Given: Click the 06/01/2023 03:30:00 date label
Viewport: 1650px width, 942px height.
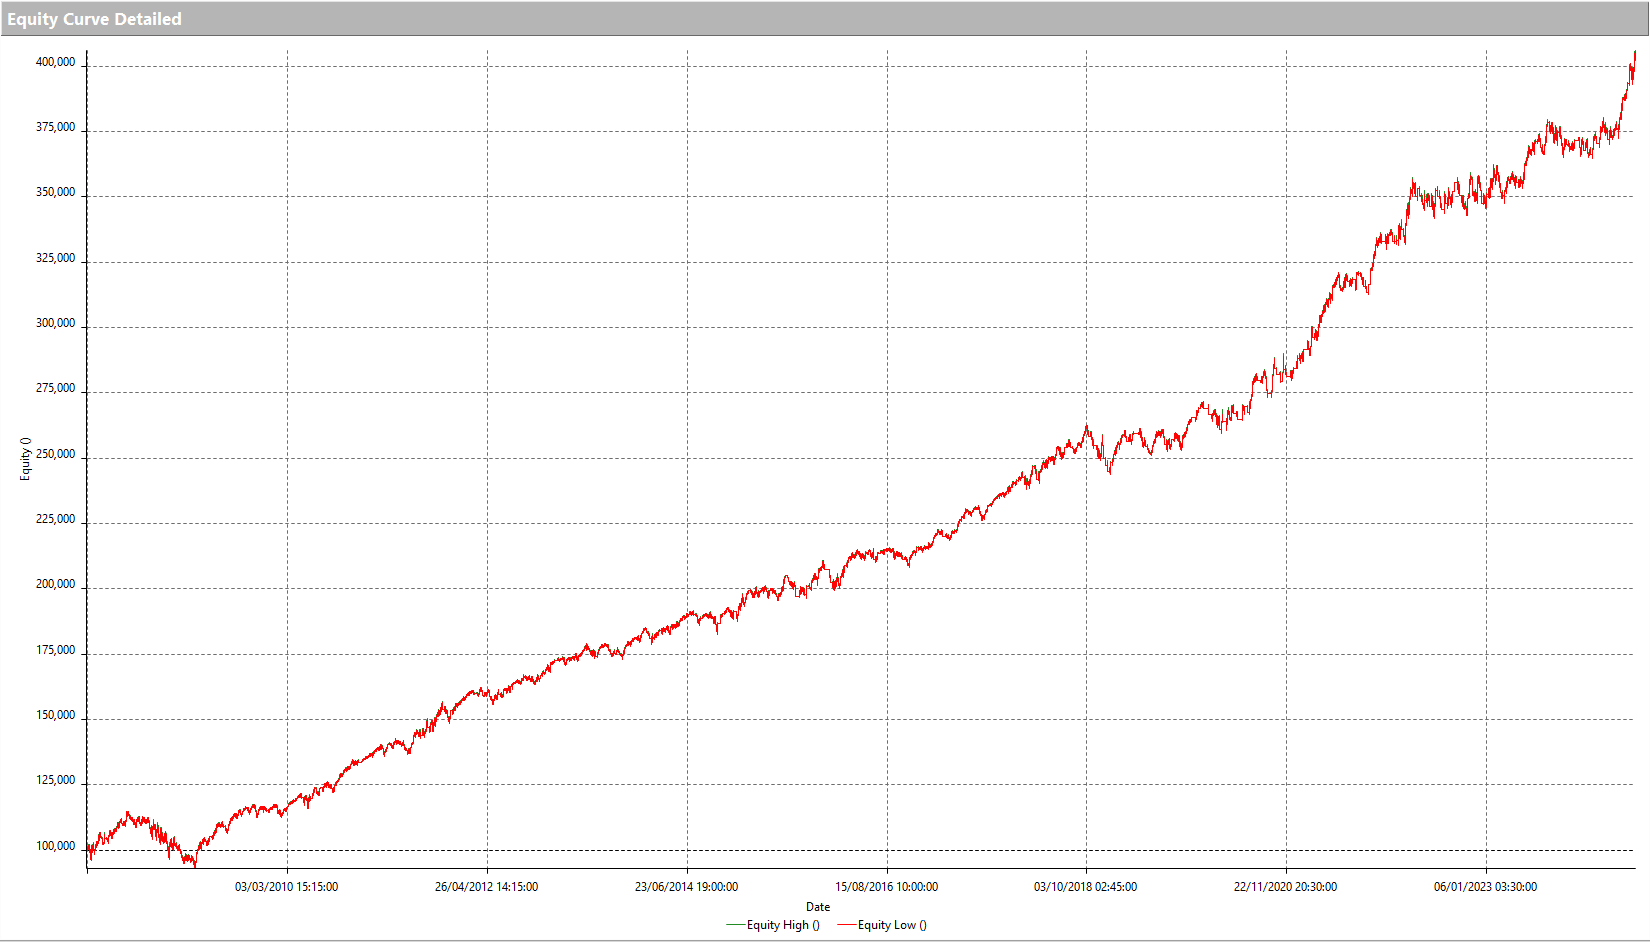Looking at the screenshot, I should point(1485,887).
